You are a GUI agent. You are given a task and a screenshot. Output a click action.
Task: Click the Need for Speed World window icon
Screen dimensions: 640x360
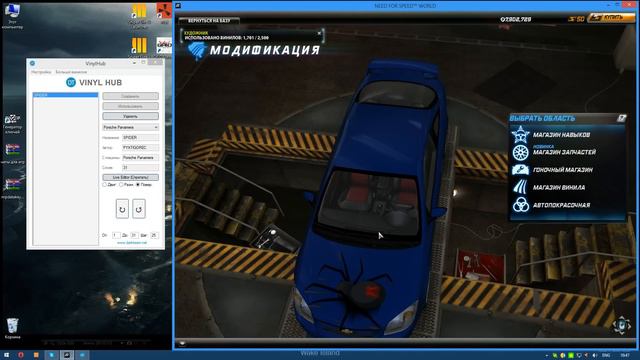point(178,6)
